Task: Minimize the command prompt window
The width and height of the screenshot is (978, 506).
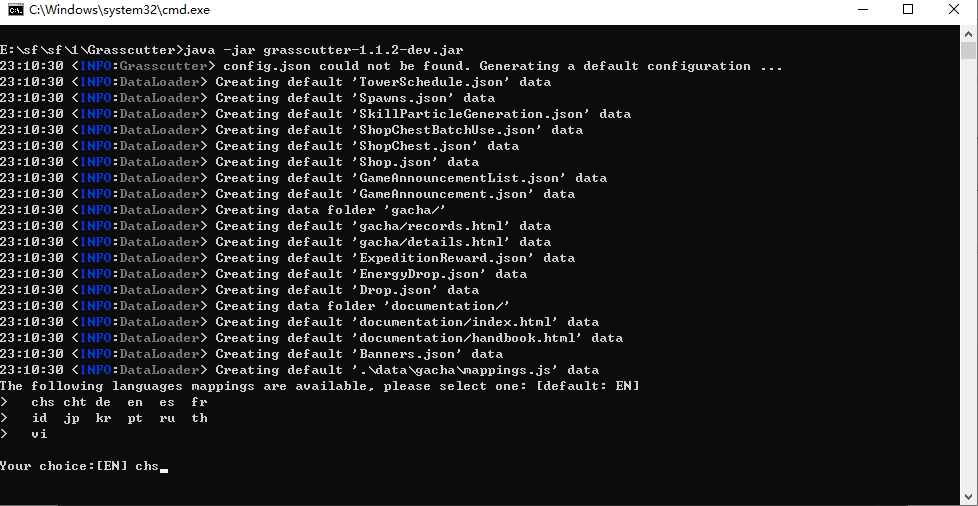Action: point(861,10)
